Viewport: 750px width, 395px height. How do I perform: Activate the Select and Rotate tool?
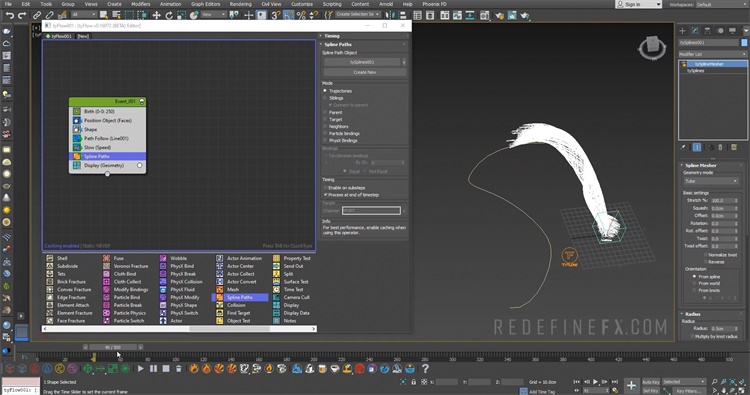(169, 15)
